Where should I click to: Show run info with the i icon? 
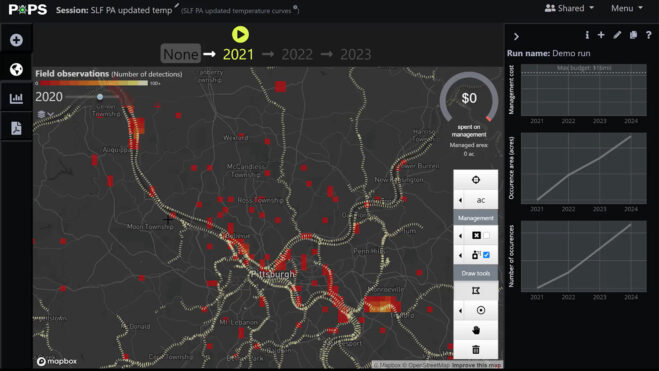587,35
